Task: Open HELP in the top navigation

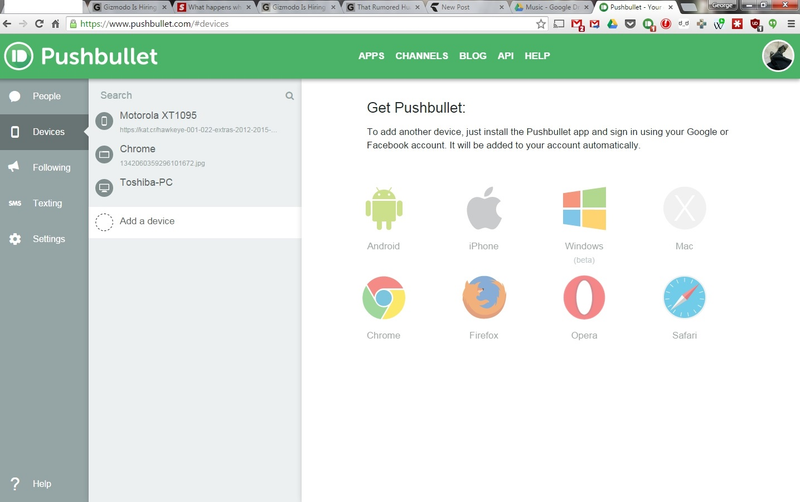Action: [x=537, y=56]
